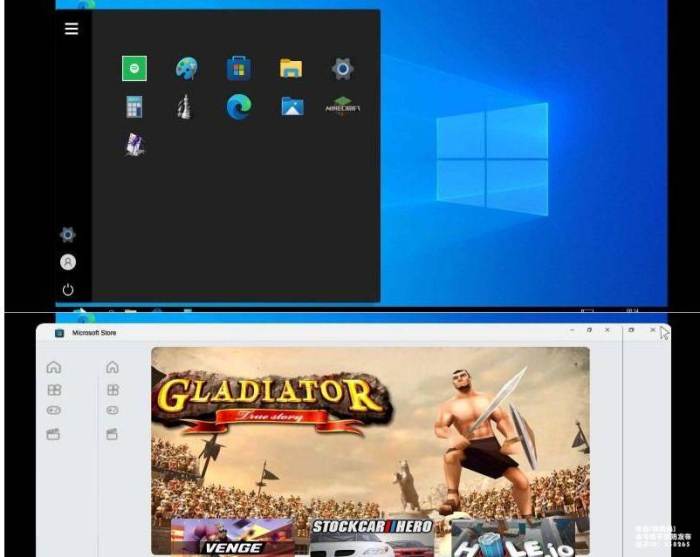The image size is (700, 557).
Task: Open Gaming section in the leftmost Store sidebar
Action: [x=54, y=410]
